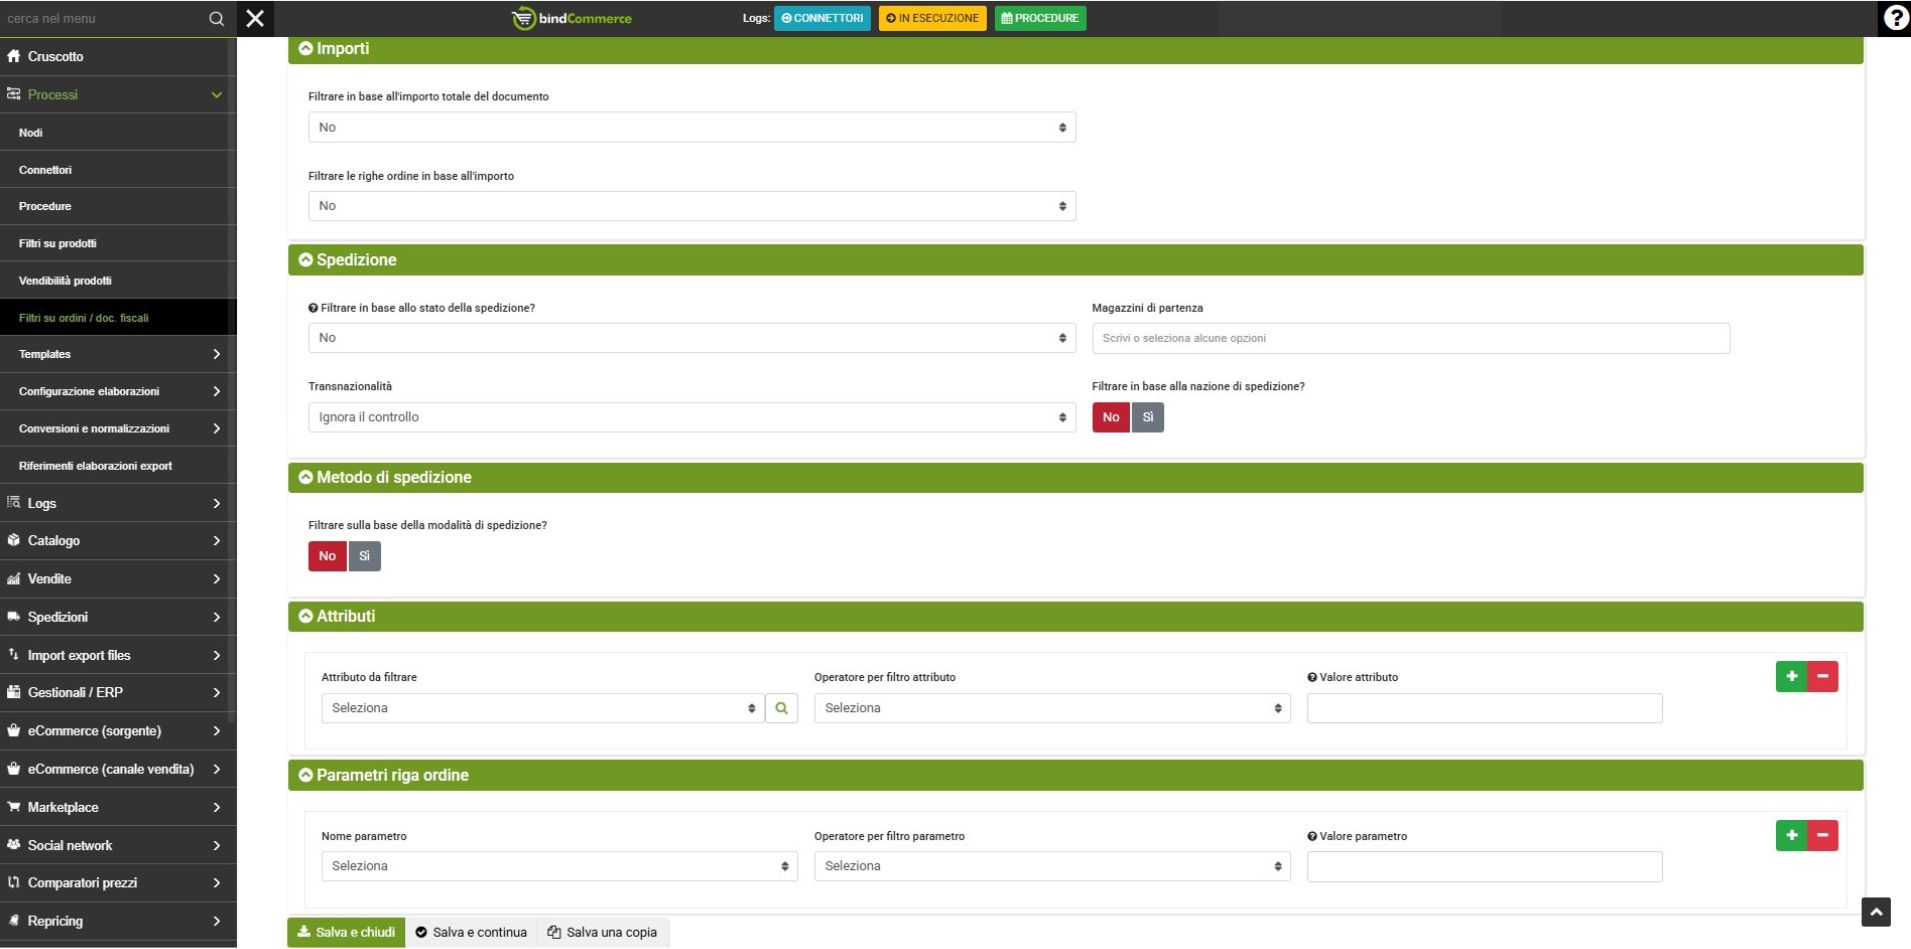
Task: Select No for modalità di spedizione filter
Action: tap(327, 556)
